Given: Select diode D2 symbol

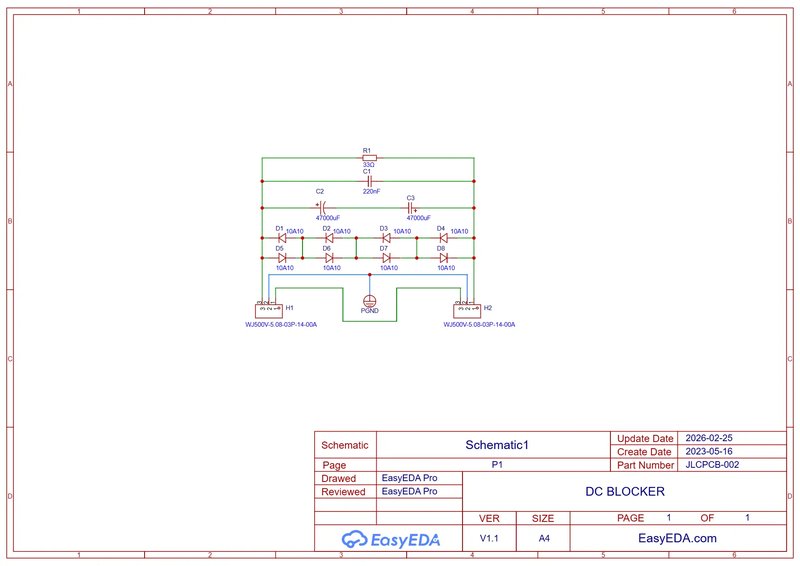Looking at the screenshot, I should pyautogui.click(x=329, y=238).
